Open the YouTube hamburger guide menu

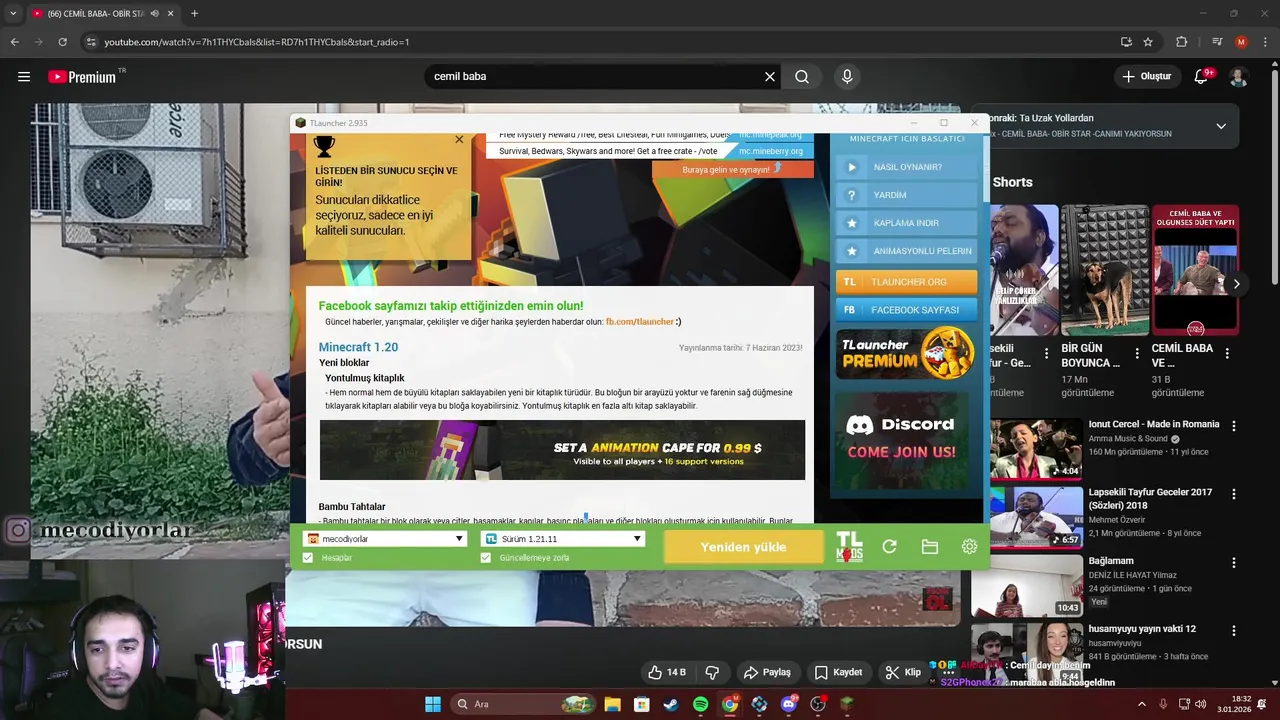tap(24, 76)
